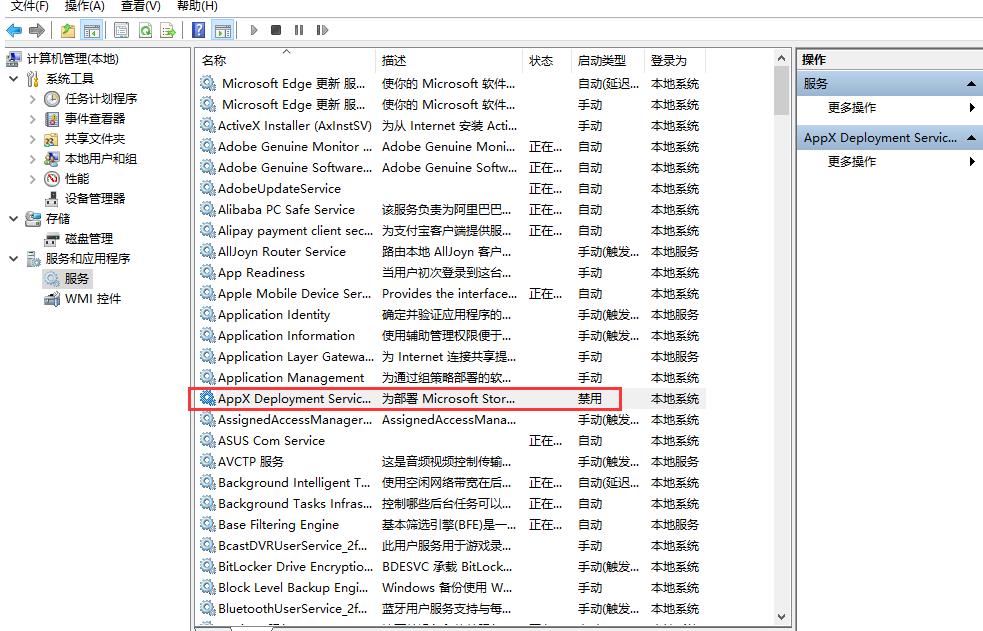Click the 共享文件夹 icon in tree
The image size is (983, 631).
[51, 139]
